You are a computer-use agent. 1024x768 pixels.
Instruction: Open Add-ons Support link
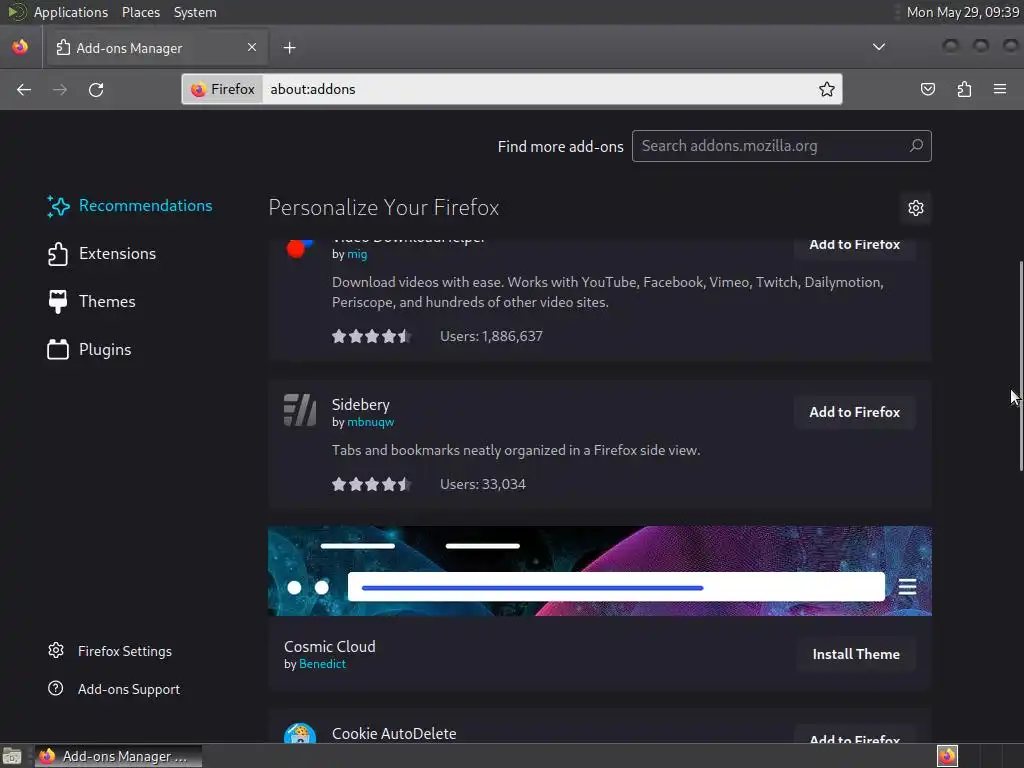(x=114, y=689)
